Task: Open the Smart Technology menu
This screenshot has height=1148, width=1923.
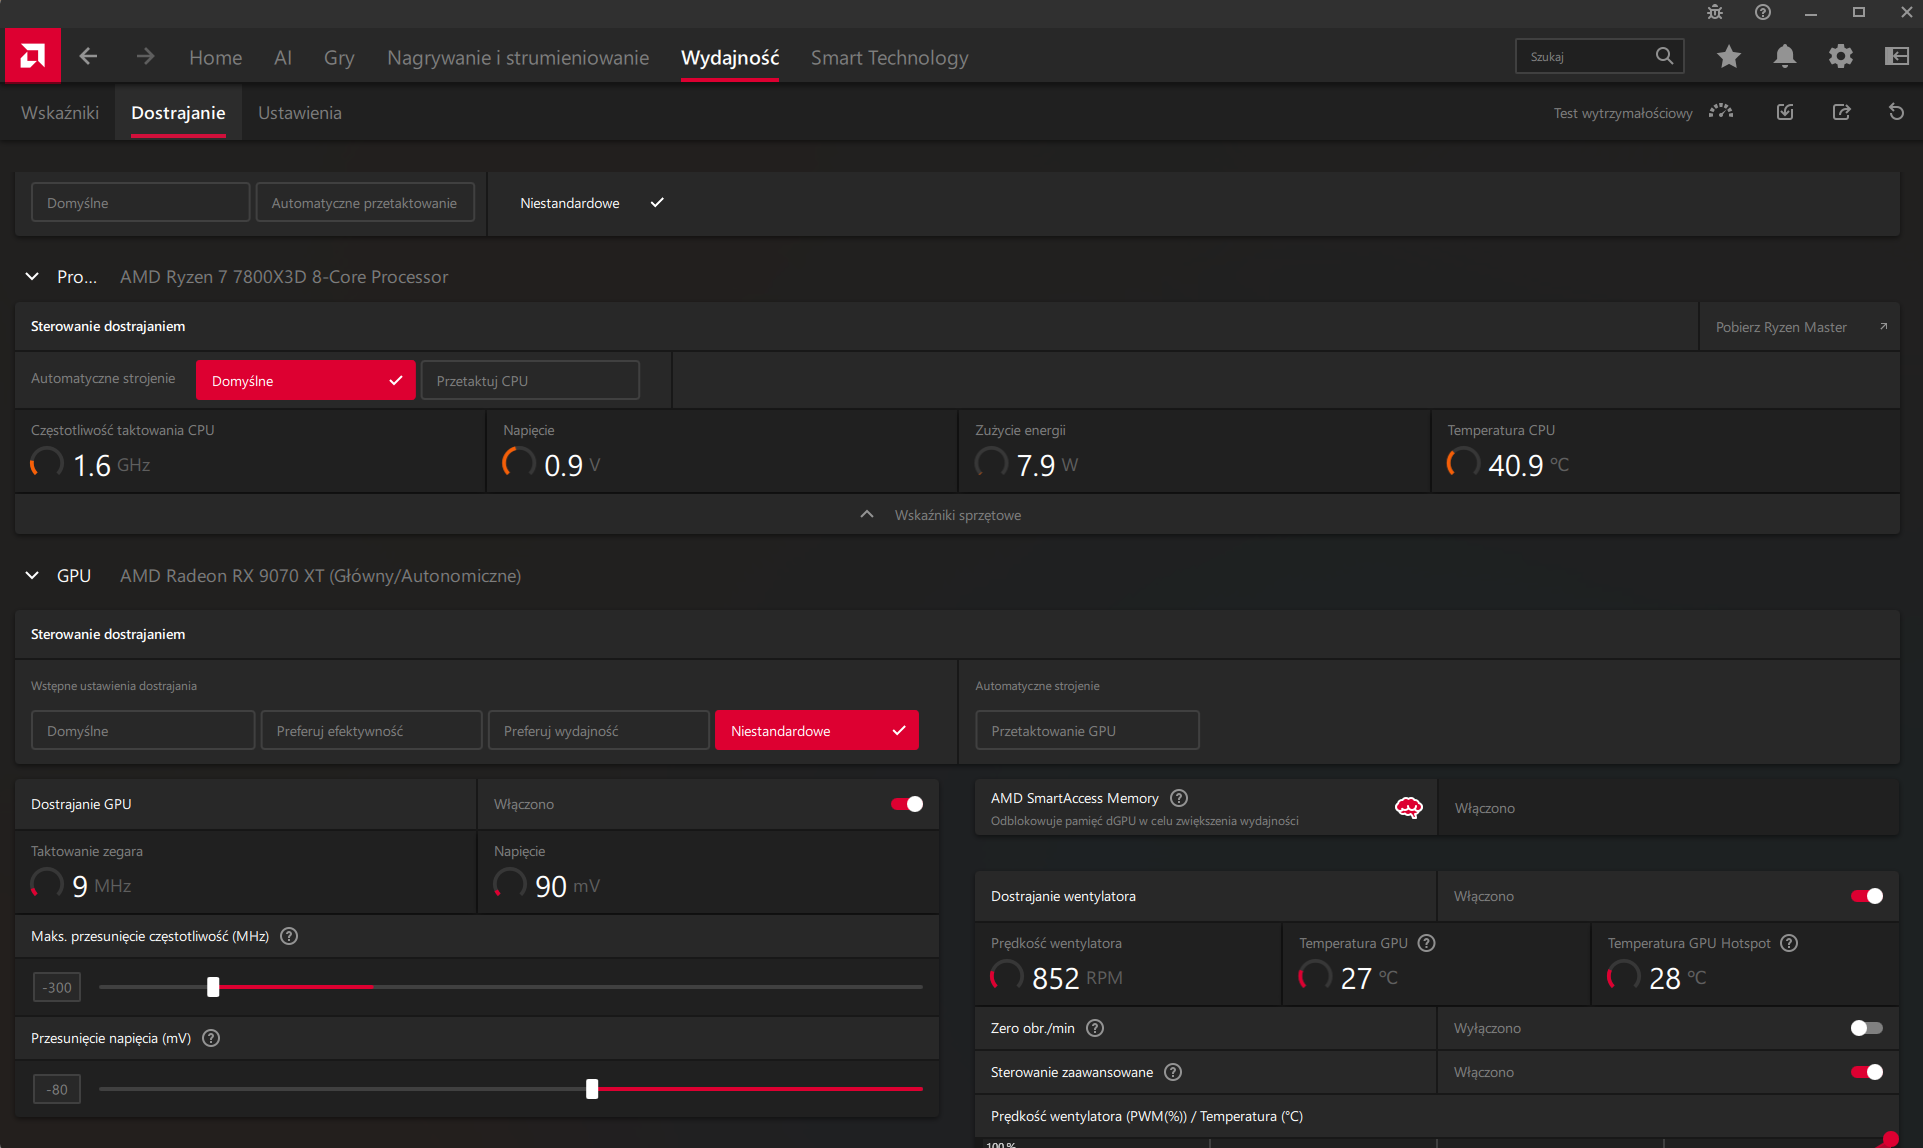Action: click(889, 58)
